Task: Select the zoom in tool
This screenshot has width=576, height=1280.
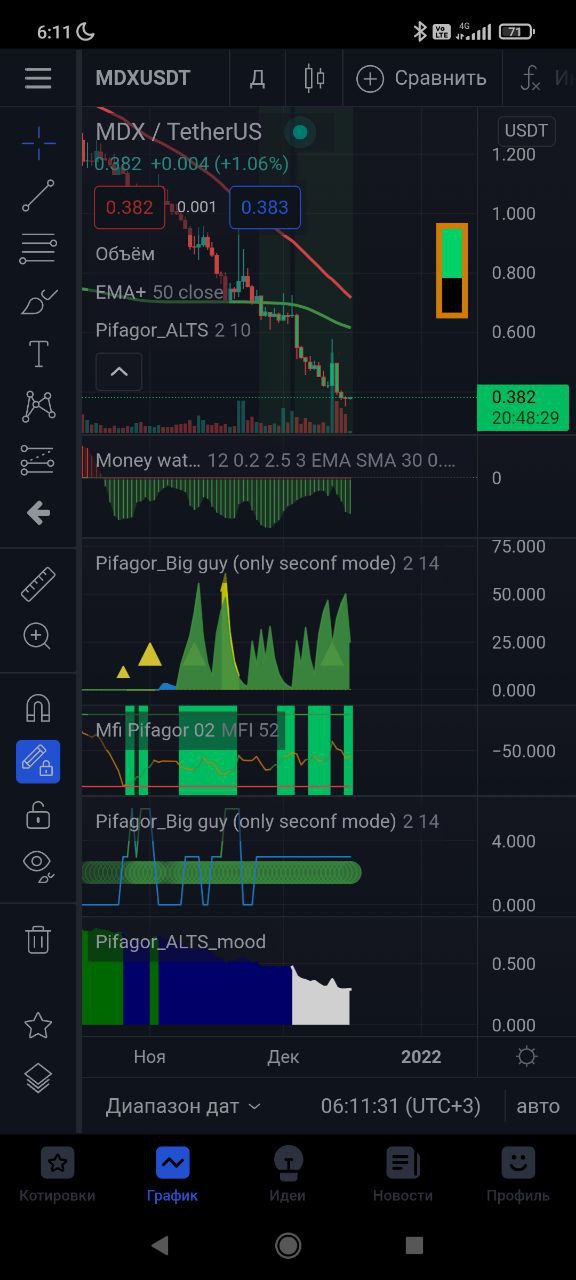Action: [x=38, y=636]
